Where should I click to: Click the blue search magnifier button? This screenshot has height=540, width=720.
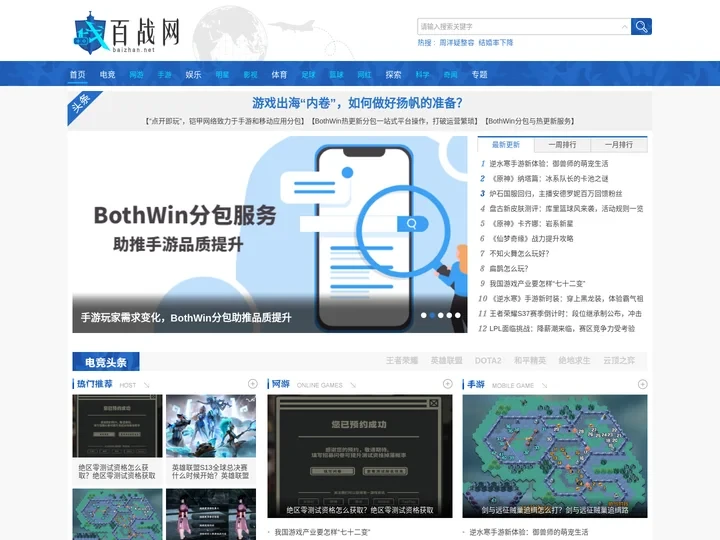(x=641, y=27)
